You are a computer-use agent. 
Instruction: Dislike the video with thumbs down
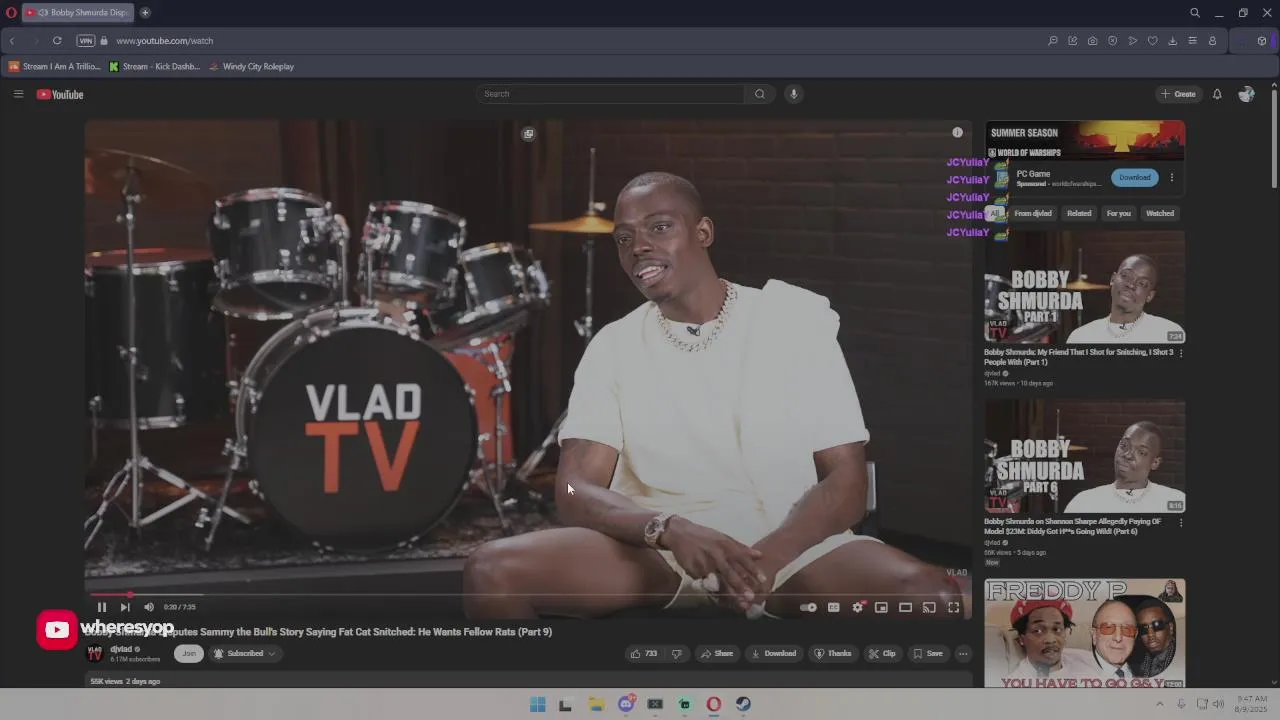676,654
